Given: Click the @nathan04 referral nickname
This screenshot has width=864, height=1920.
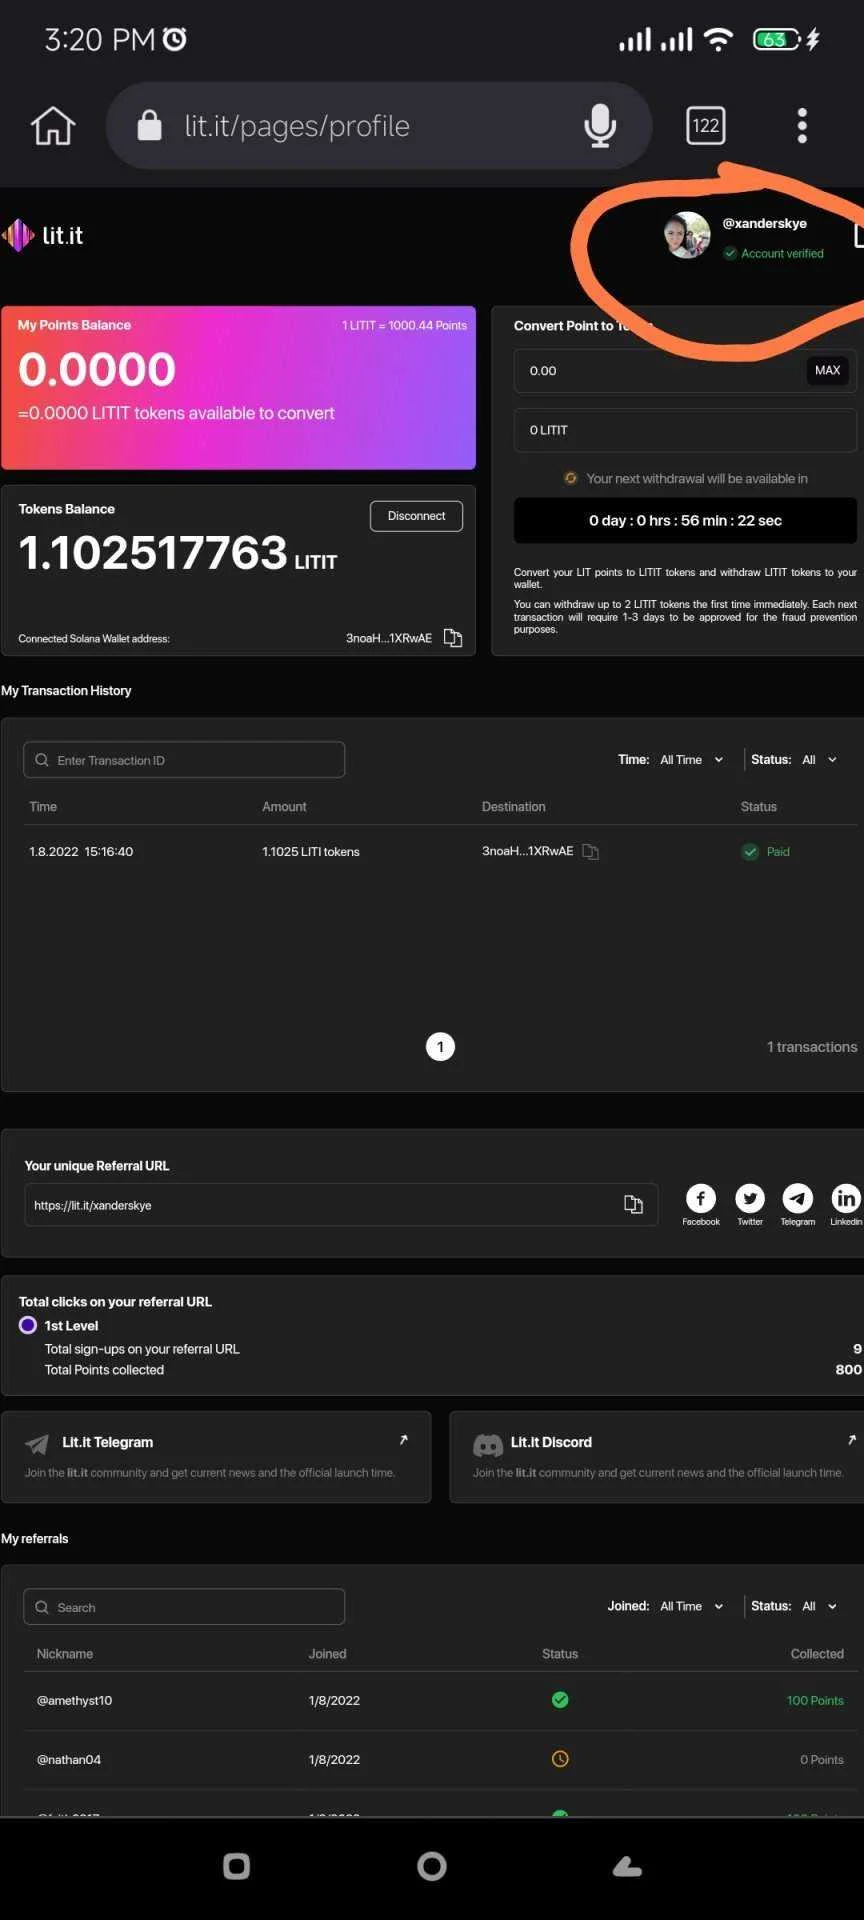Looking at the screenshot, I should tap(69, 1760).
